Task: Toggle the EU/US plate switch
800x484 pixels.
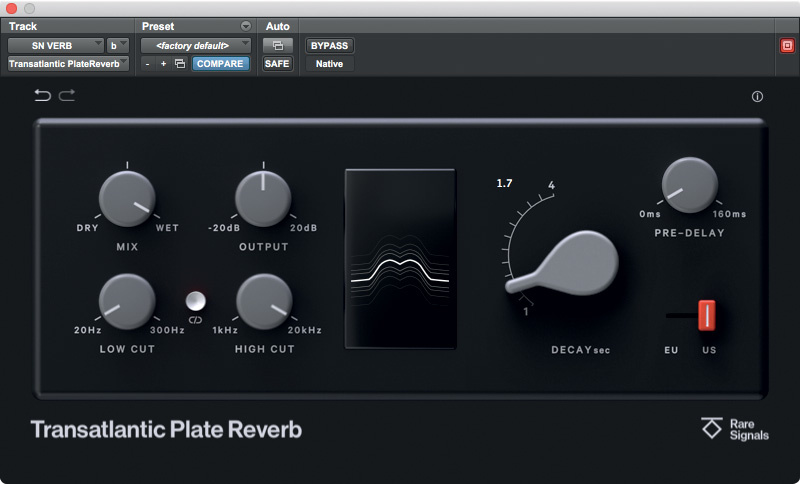Action: tap(707, 316)
